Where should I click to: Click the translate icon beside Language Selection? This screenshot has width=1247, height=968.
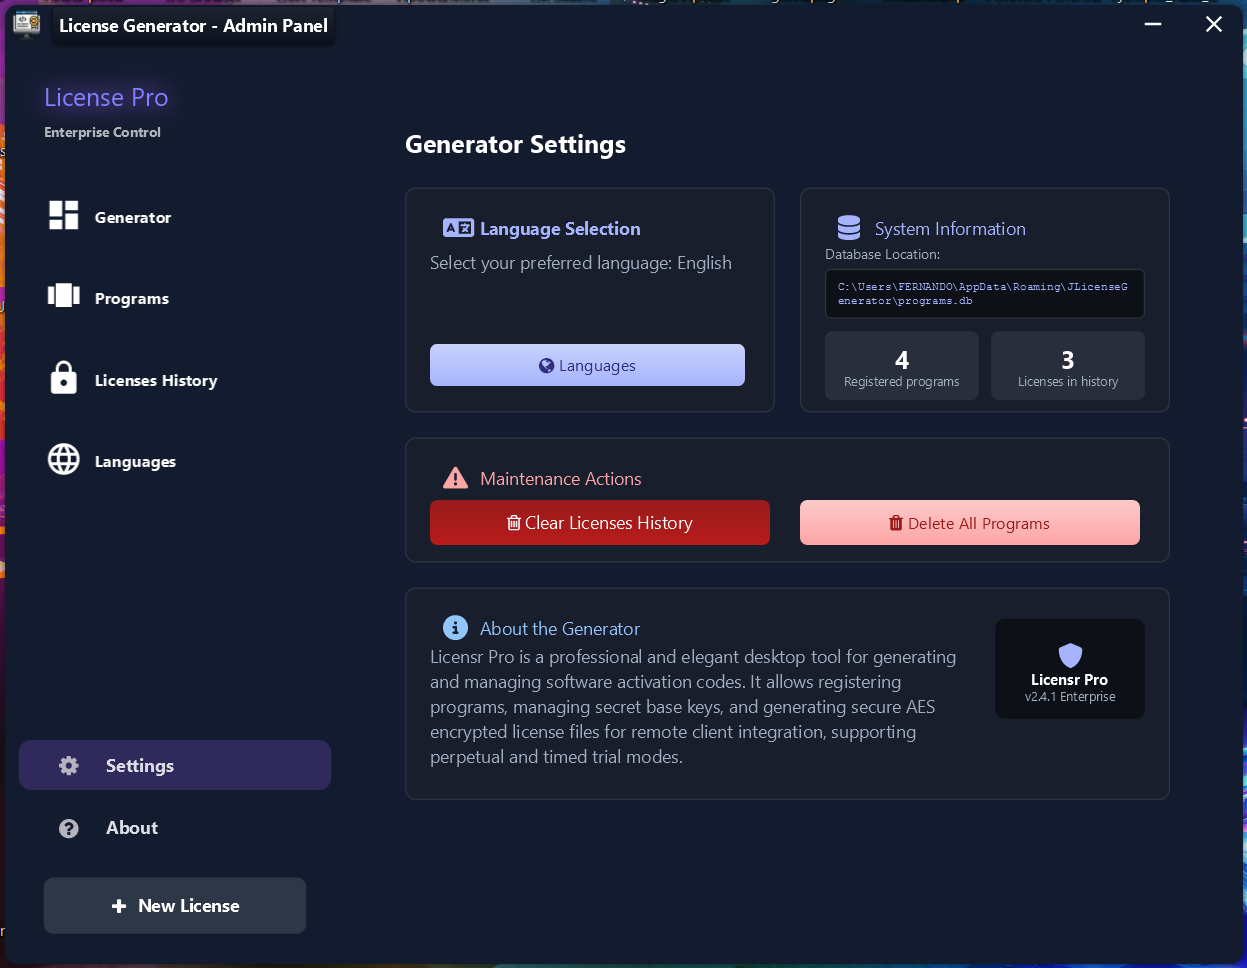tap(458, 228)
